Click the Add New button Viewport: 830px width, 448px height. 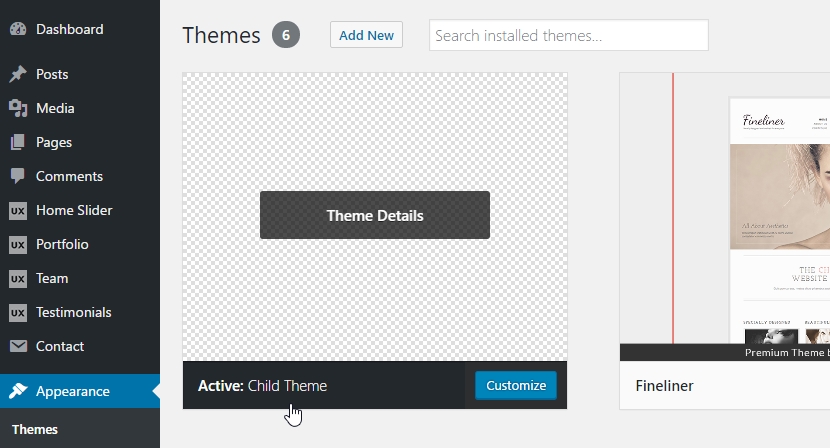pos(366,35)
